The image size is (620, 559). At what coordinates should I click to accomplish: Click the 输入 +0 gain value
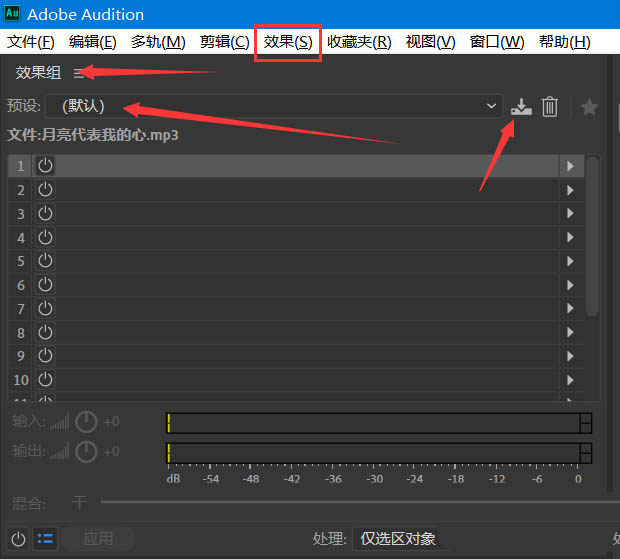click(112, 422)
